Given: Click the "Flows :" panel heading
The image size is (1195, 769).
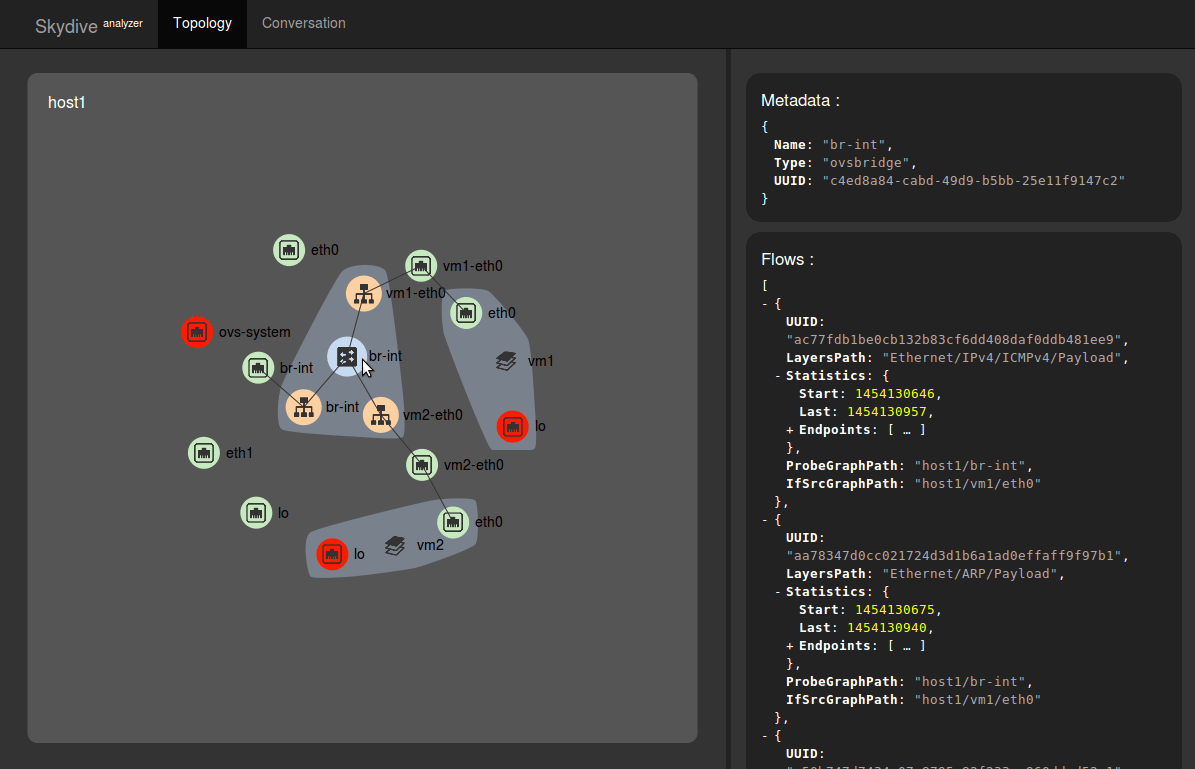Looking at the screenshot, I should tap(787, 260).
